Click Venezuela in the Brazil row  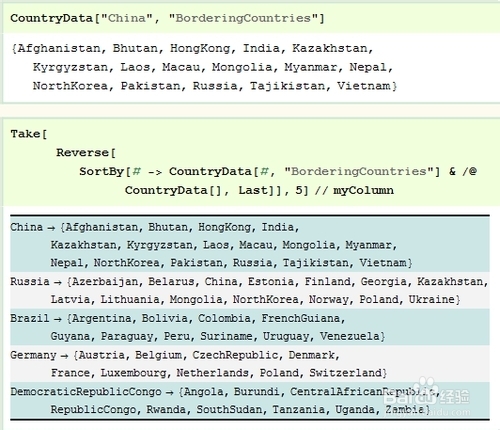[x=350, y=336]
